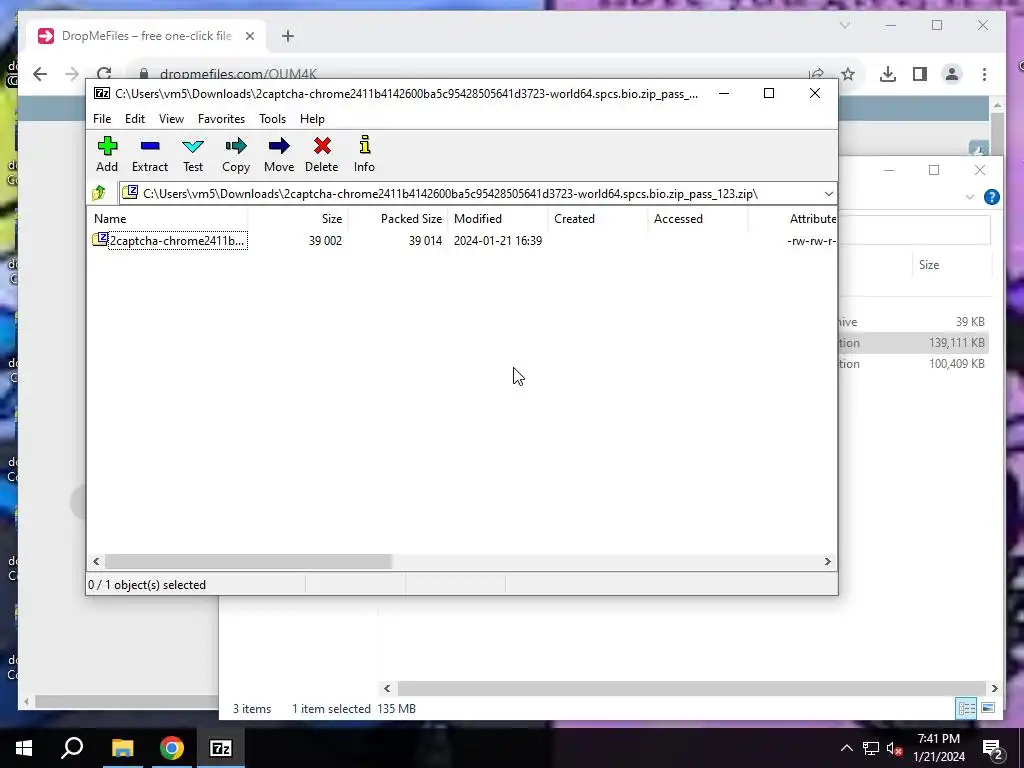Close the DropMeFiles browser tab
The image size is (1024, 768).
click(x=249, y=36)
